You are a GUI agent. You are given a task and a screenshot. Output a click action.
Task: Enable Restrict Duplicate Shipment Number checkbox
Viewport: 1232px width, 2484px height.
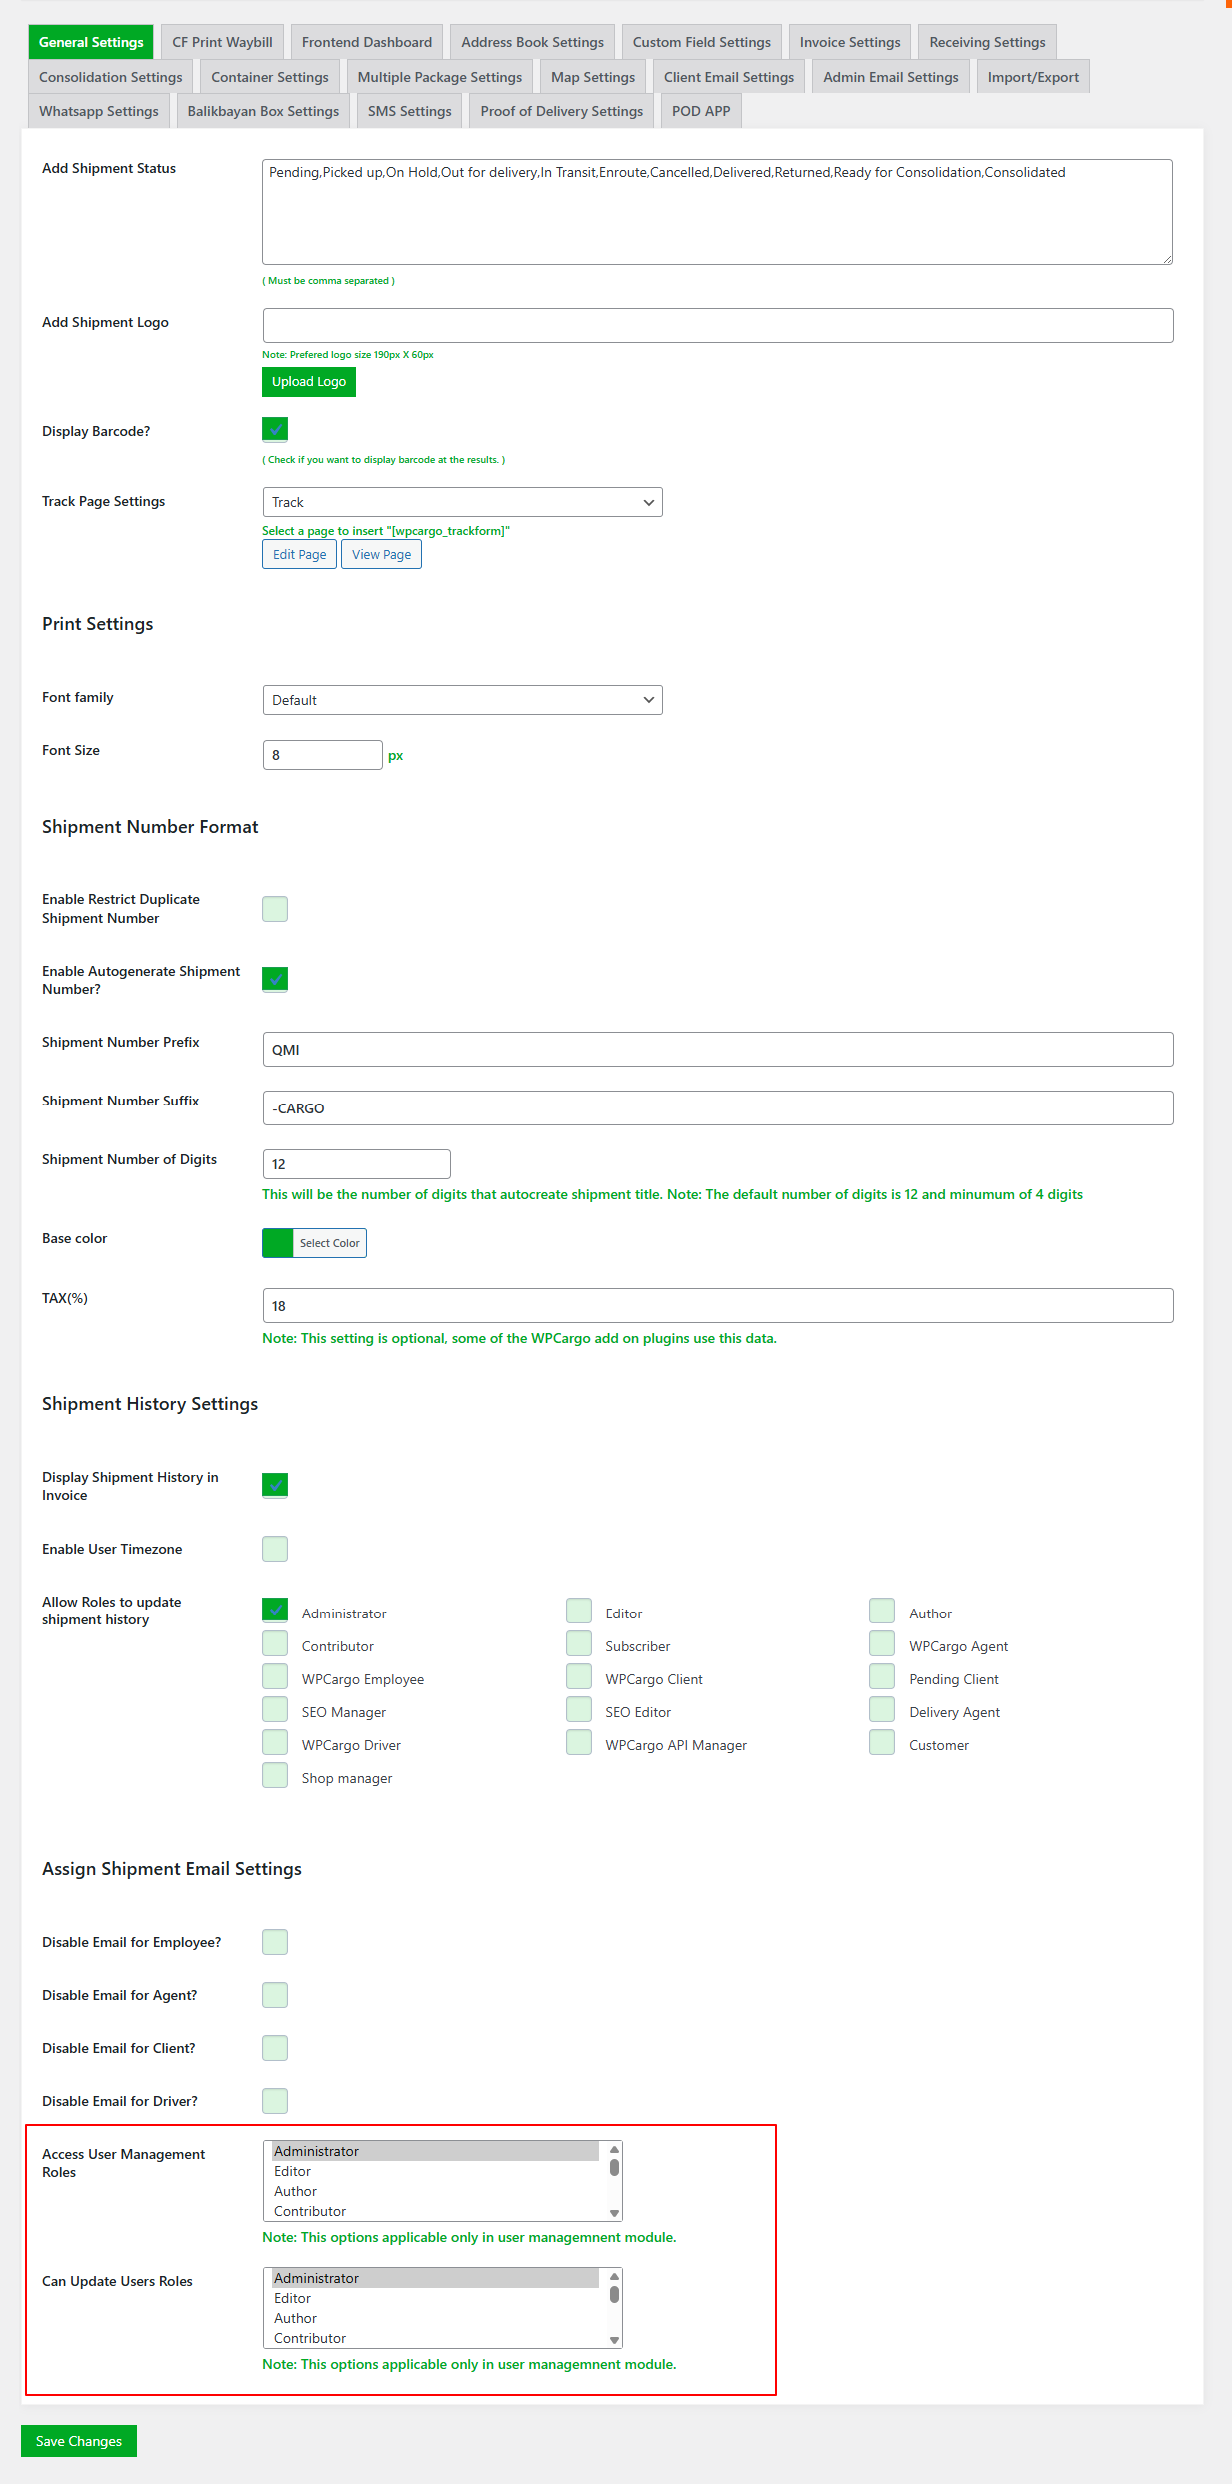275,909
